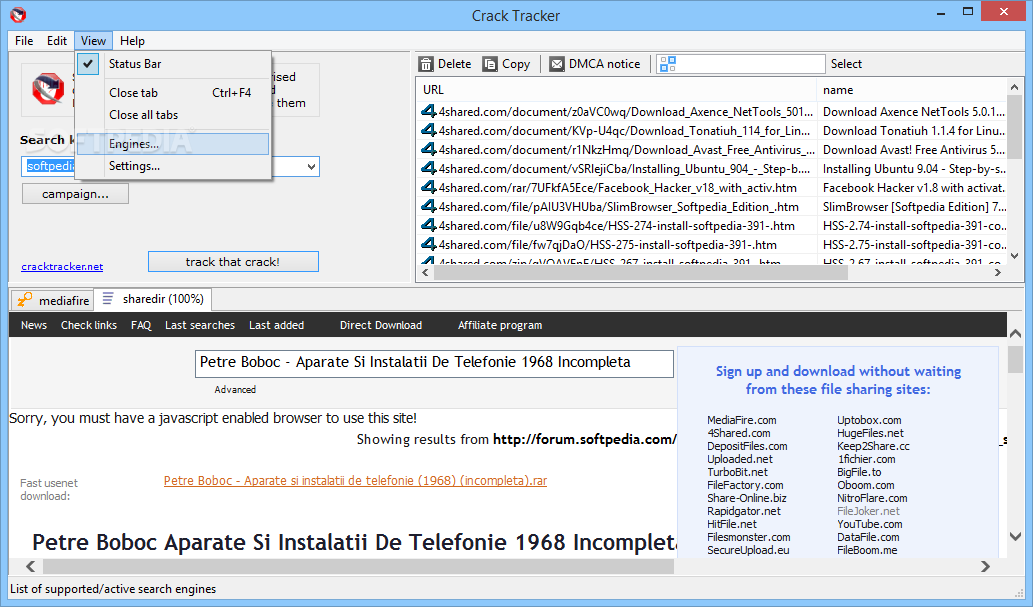Click 4shared icon of HSS-275 row

[429, 245]
